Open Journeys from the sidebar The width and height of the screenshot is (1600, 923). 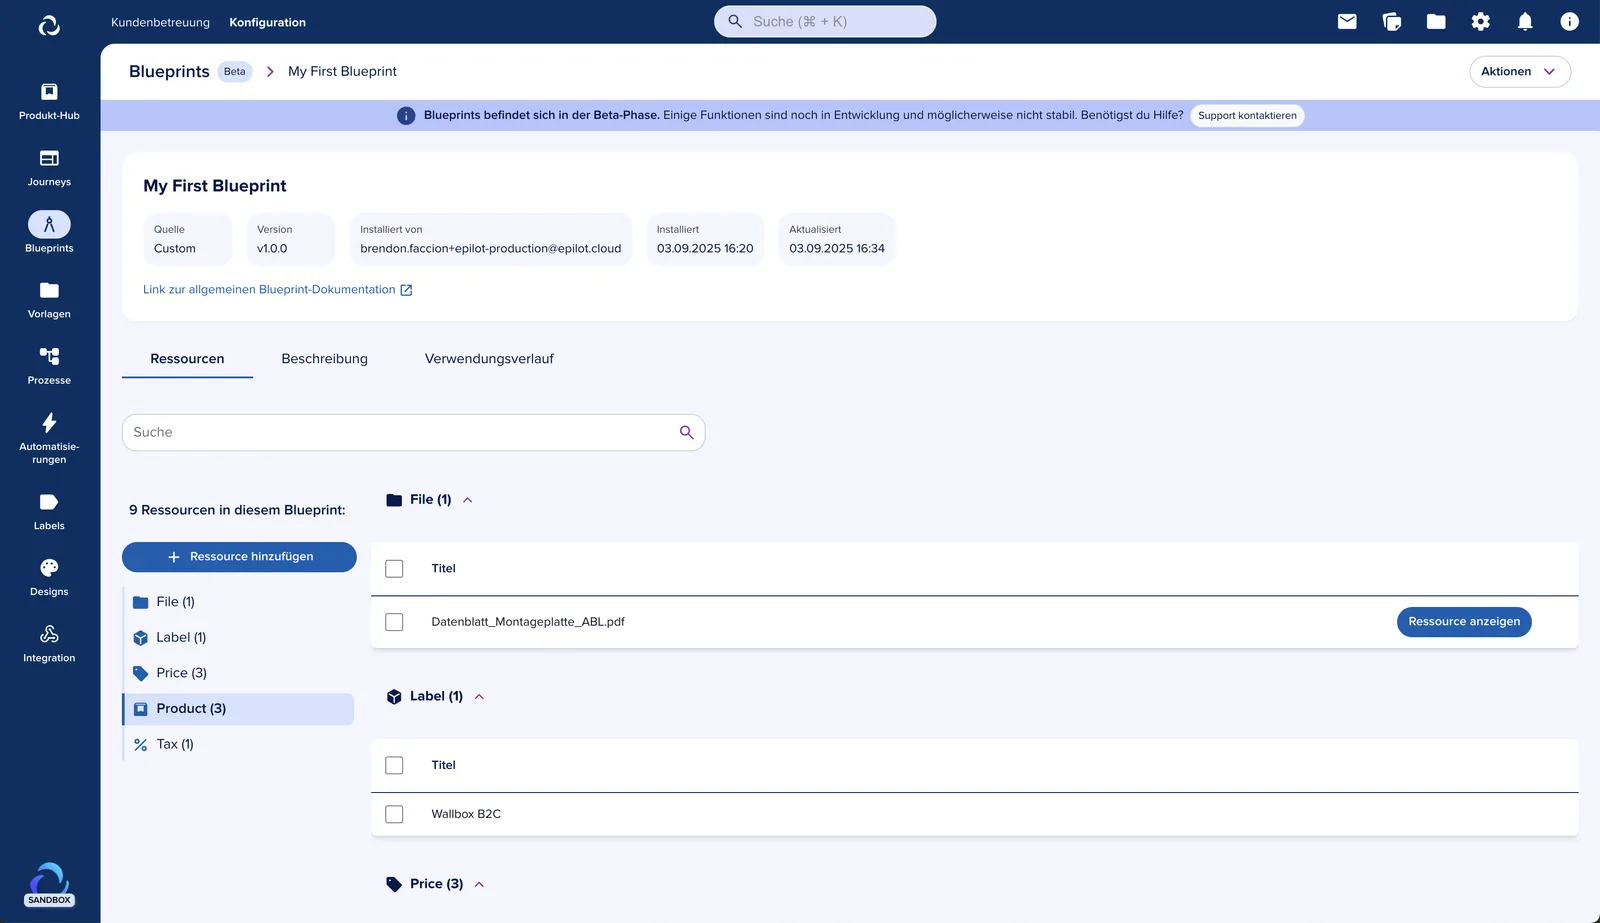tap(49, 168)
